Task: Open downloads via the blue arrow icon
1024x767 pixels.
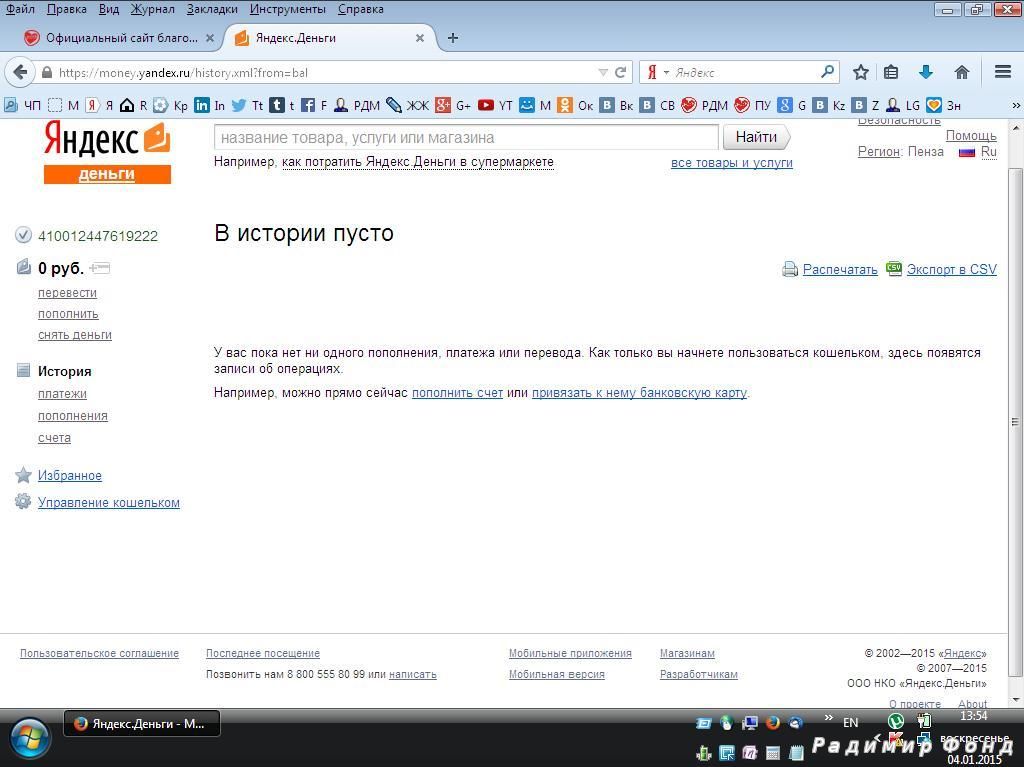Action: (x=925, y=72)
